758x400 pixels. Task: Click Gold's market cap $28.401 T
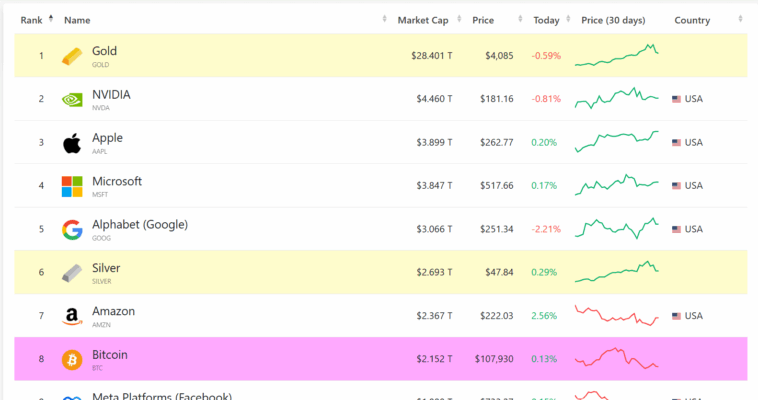click(432, 56)
